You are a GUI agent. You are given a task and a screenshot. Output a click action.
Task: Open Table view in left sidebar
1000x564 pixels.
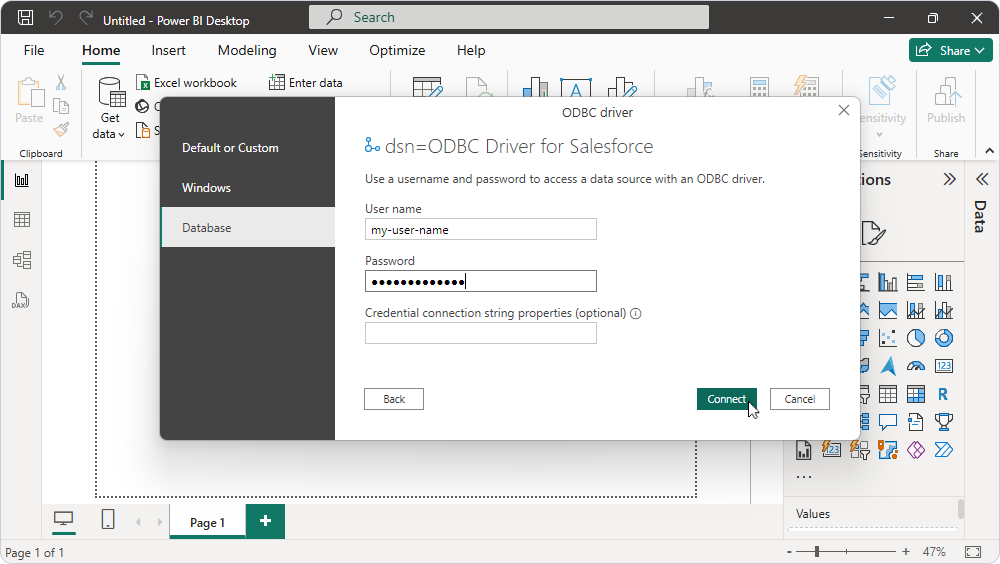22,220
